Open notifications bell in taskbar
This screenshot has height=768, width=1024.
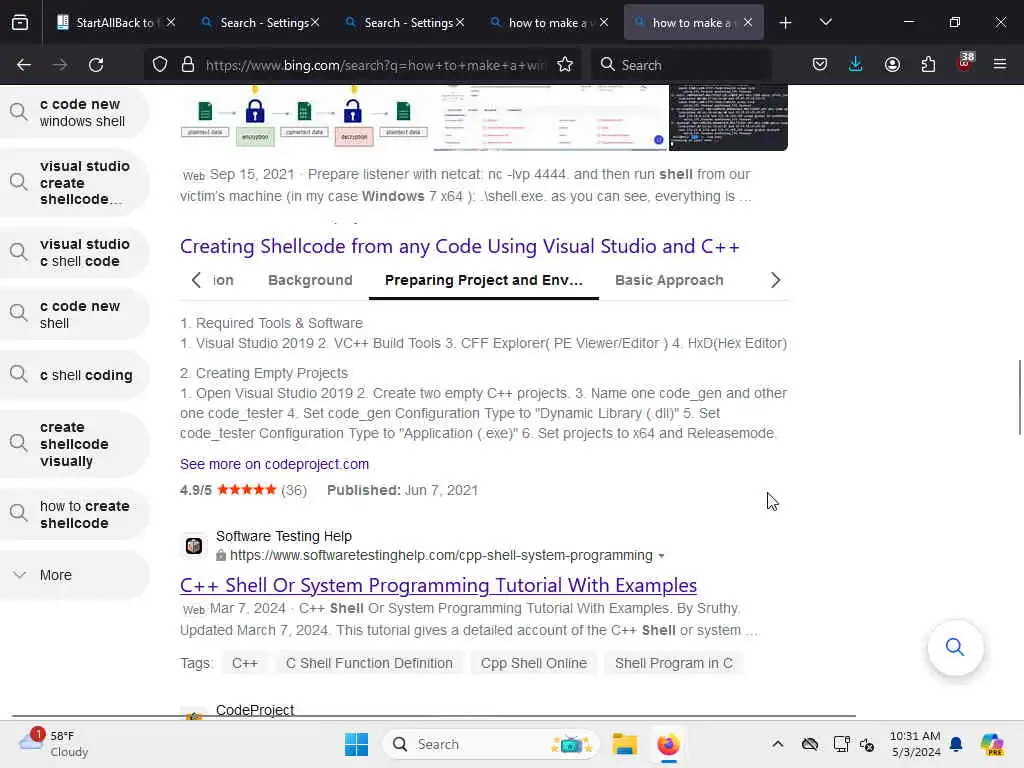click(x=956, y=744)
